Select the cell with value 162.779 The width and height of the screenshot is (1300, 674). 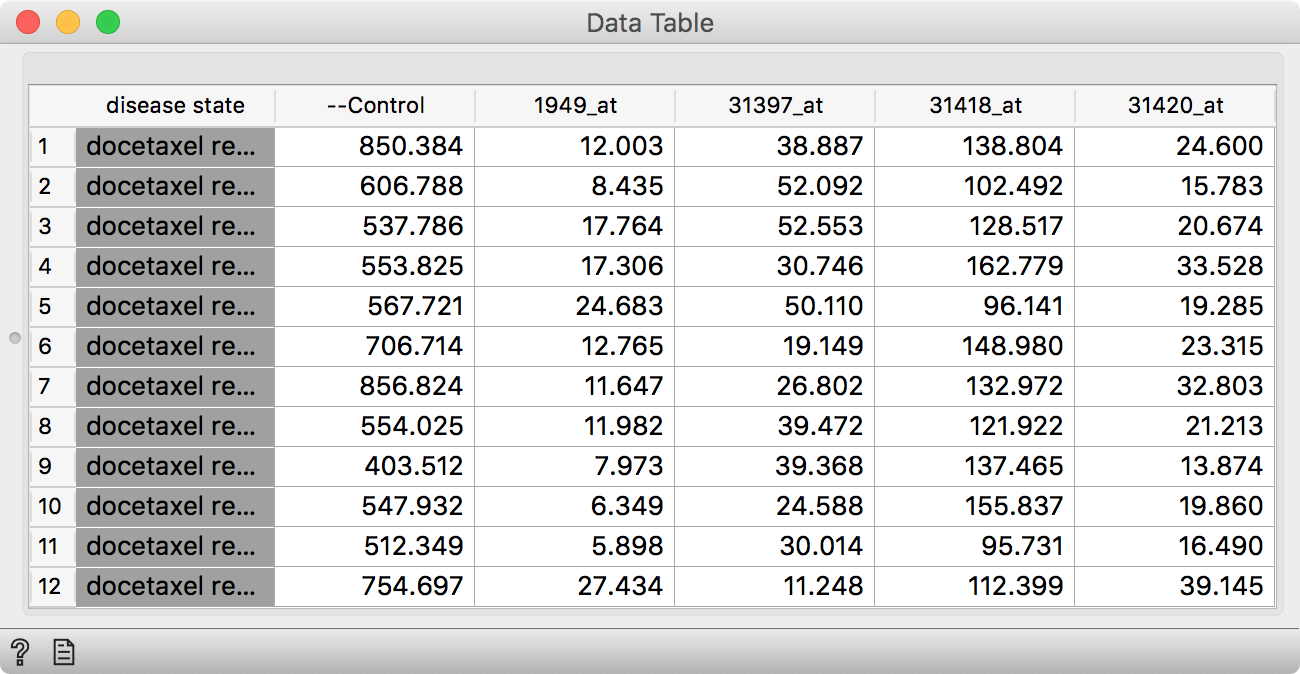point(975,266)
